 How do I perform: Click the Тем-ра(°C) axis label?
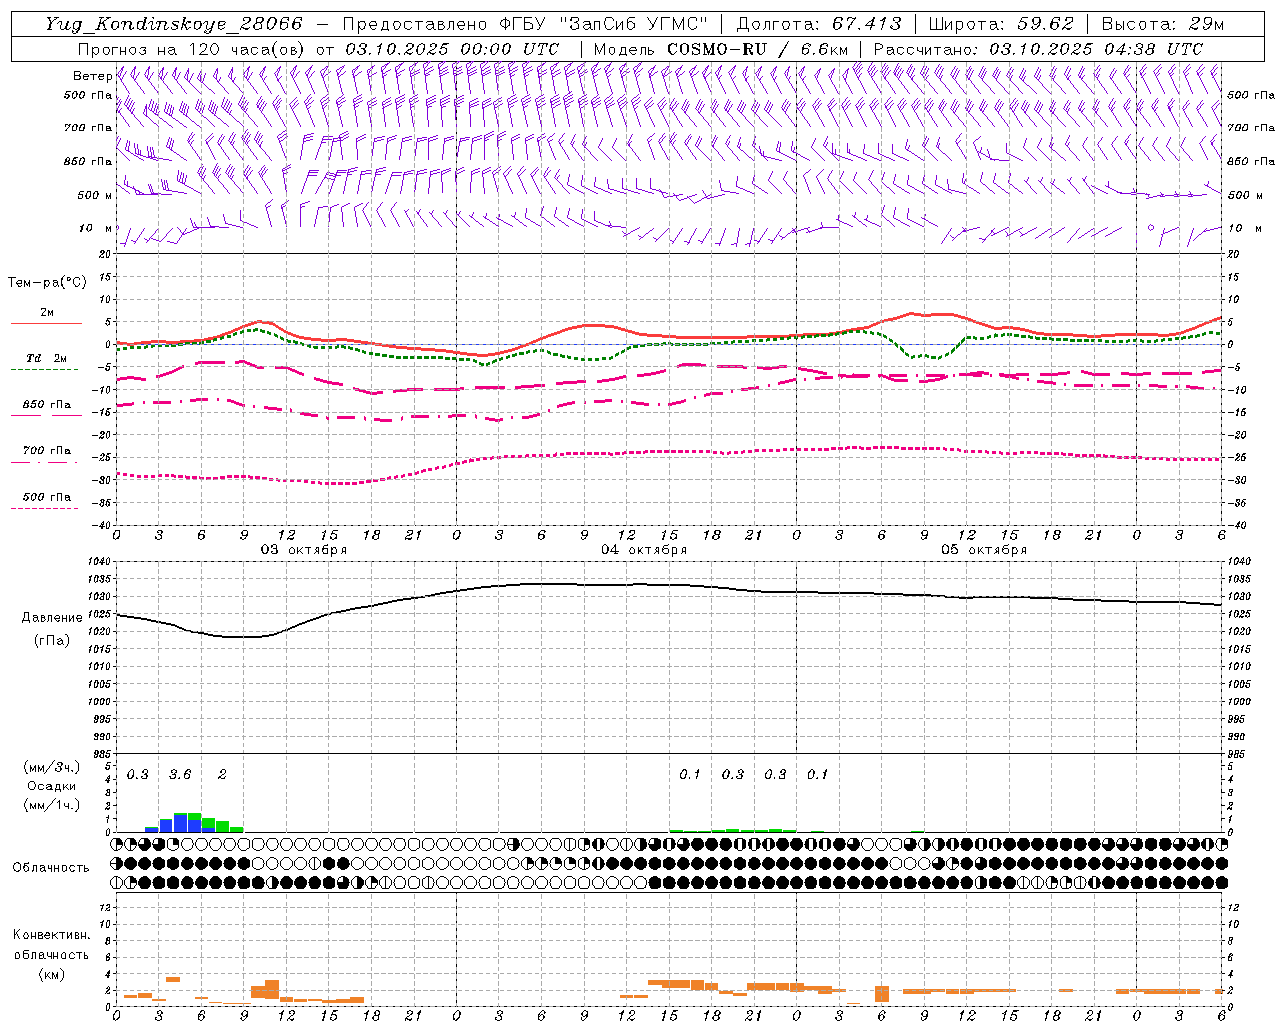tap(47, 283)
